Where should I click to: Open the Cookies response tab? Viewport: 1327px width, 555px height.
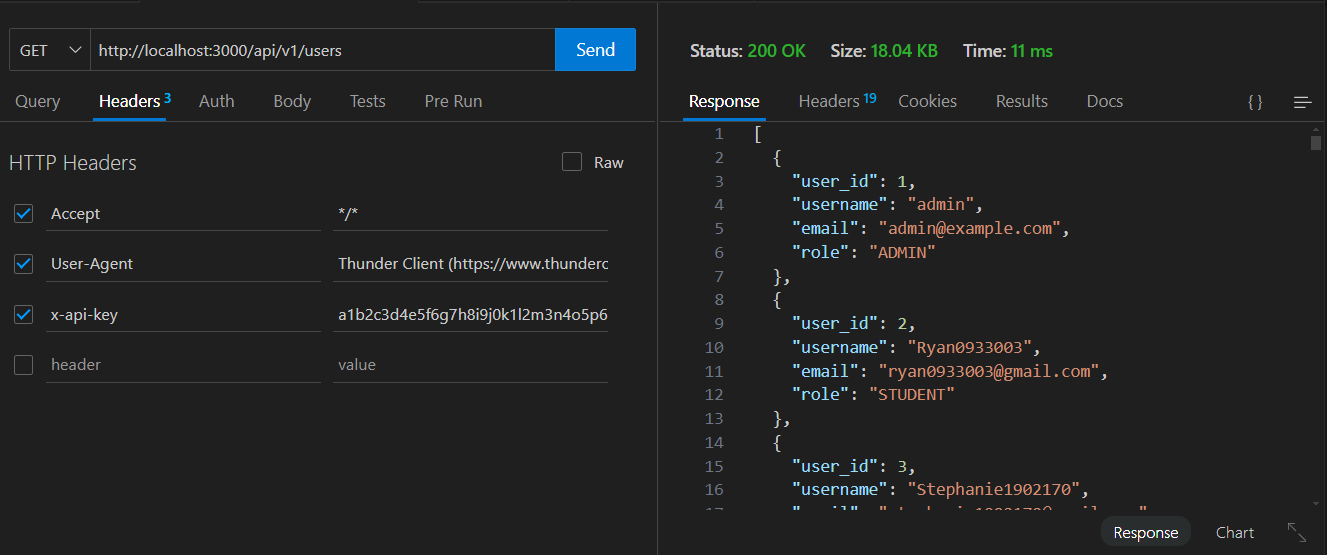tap(927, 101)
